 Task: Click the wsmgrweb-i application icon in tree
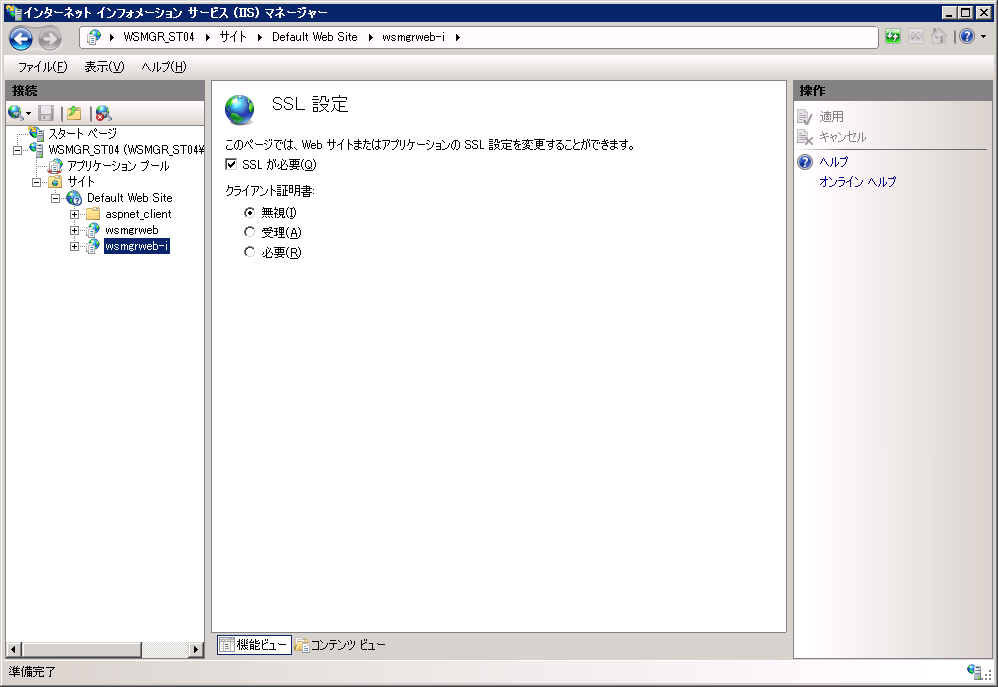click(x=94, y=246)
